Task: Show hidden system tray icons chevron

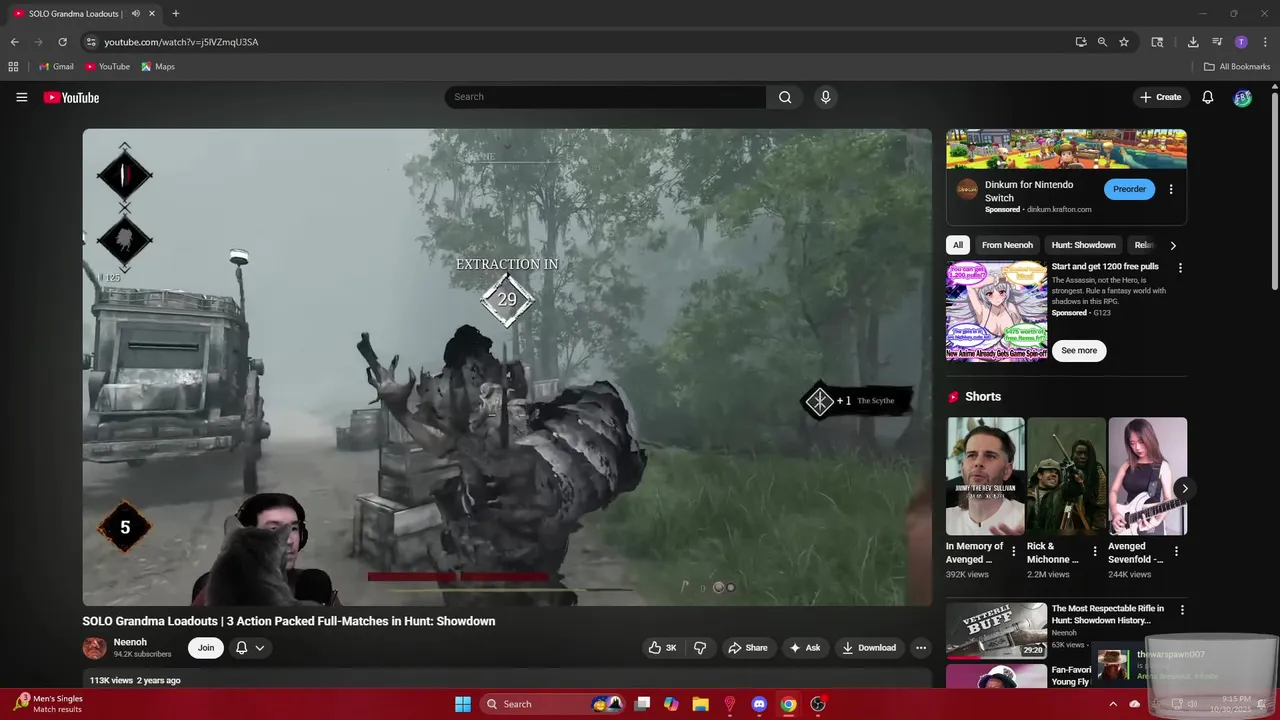Action: 1113,704
